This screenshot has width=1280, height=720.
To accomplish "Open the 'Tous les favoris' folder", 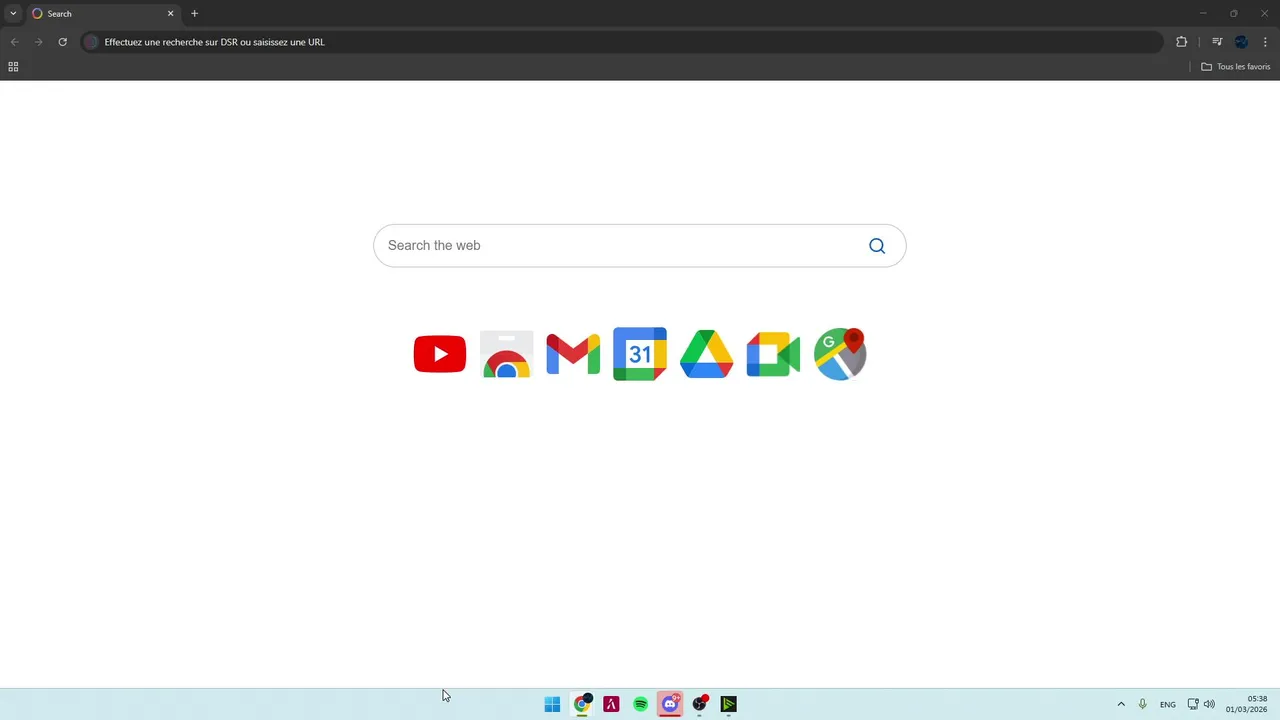I will coord(1236,67).
